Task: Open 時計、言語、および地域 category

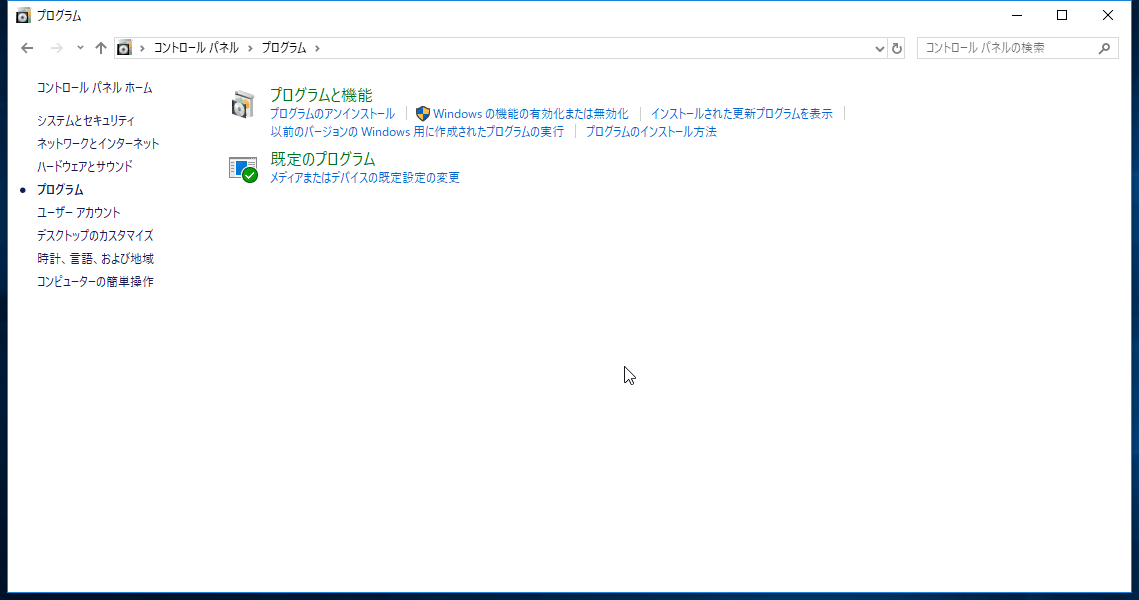Action: coord(95,259)
